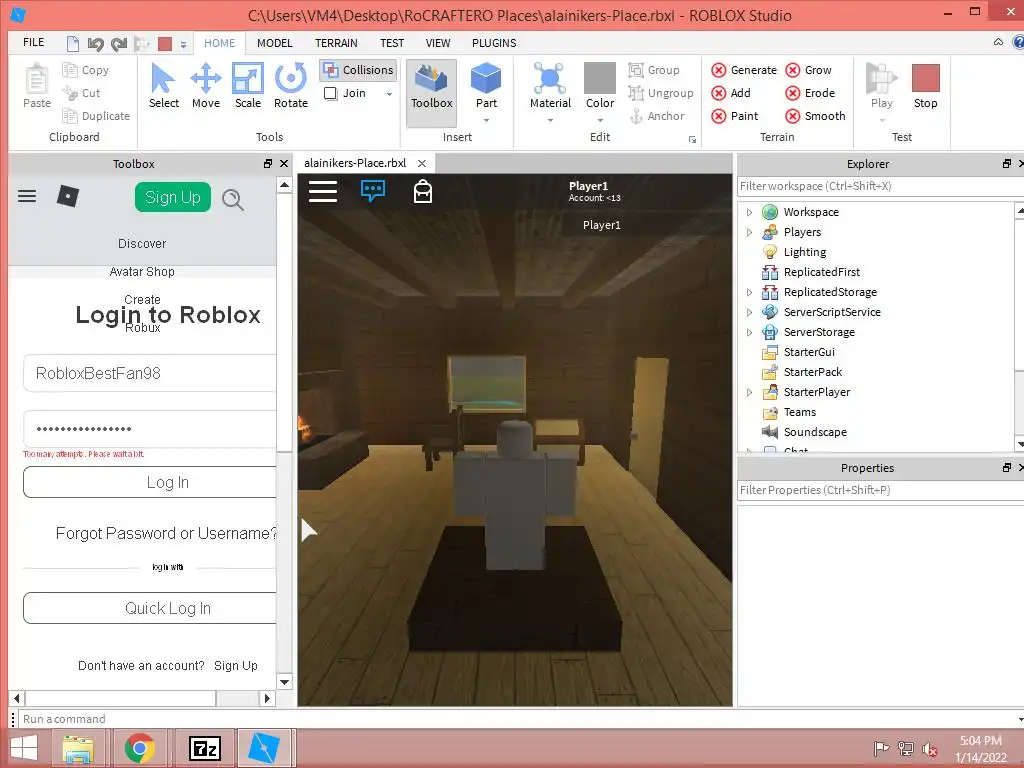Select the Paint terrain tool
1024x768 pixels.
[735, 116]
